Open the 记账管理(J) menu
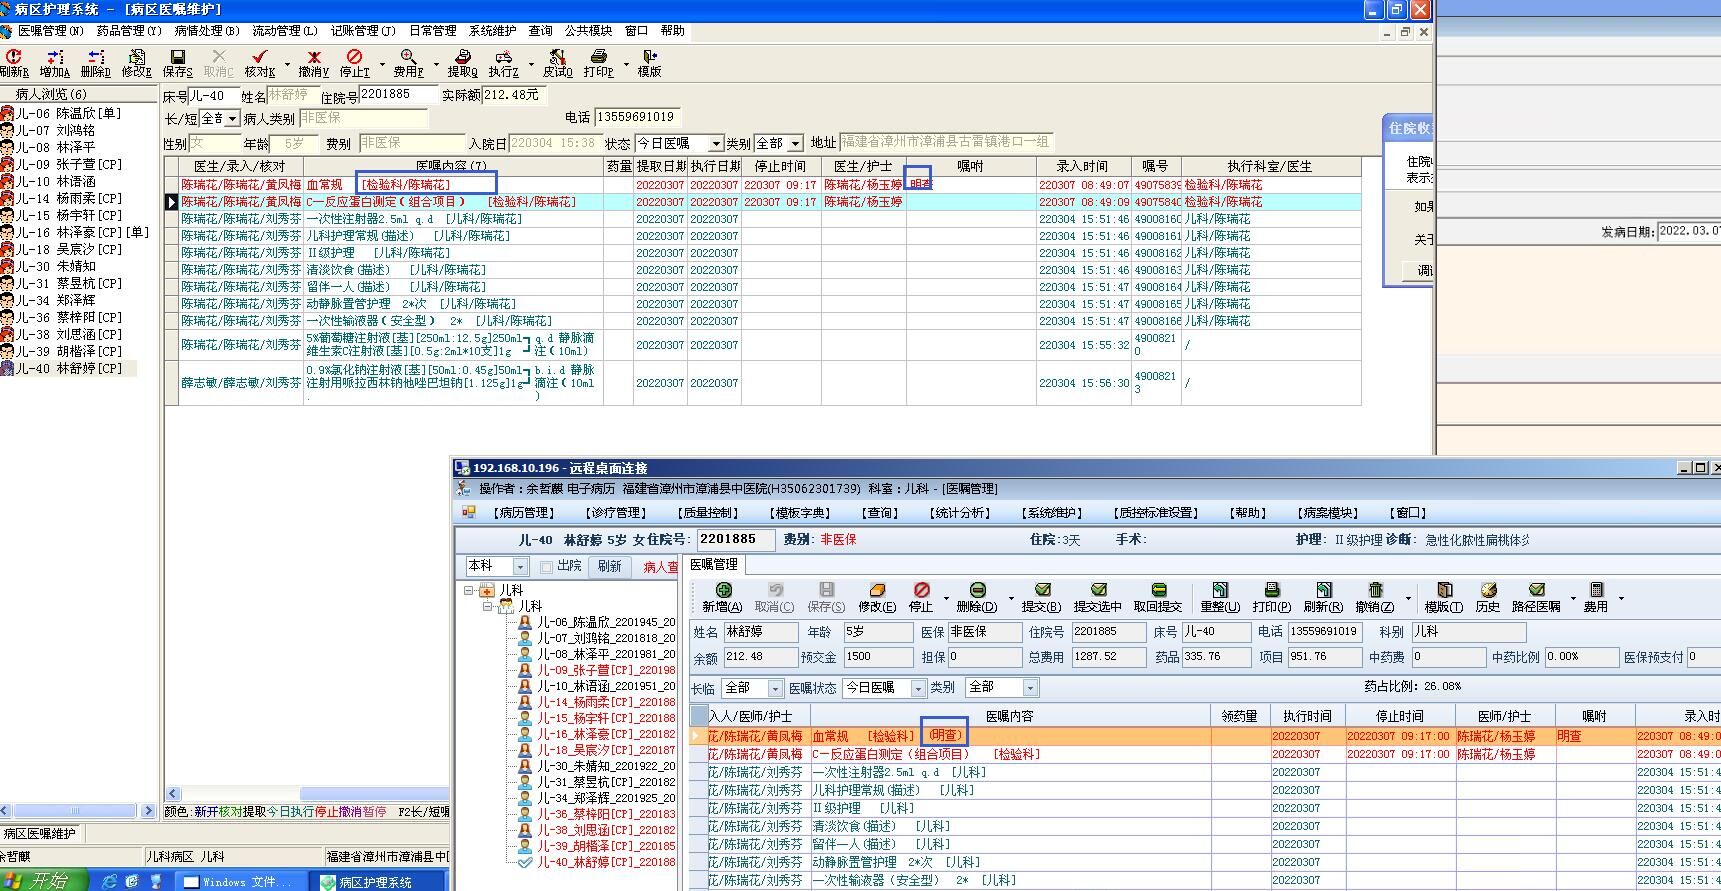Viewport: 1721px width, 891px height. pos(363,31)
